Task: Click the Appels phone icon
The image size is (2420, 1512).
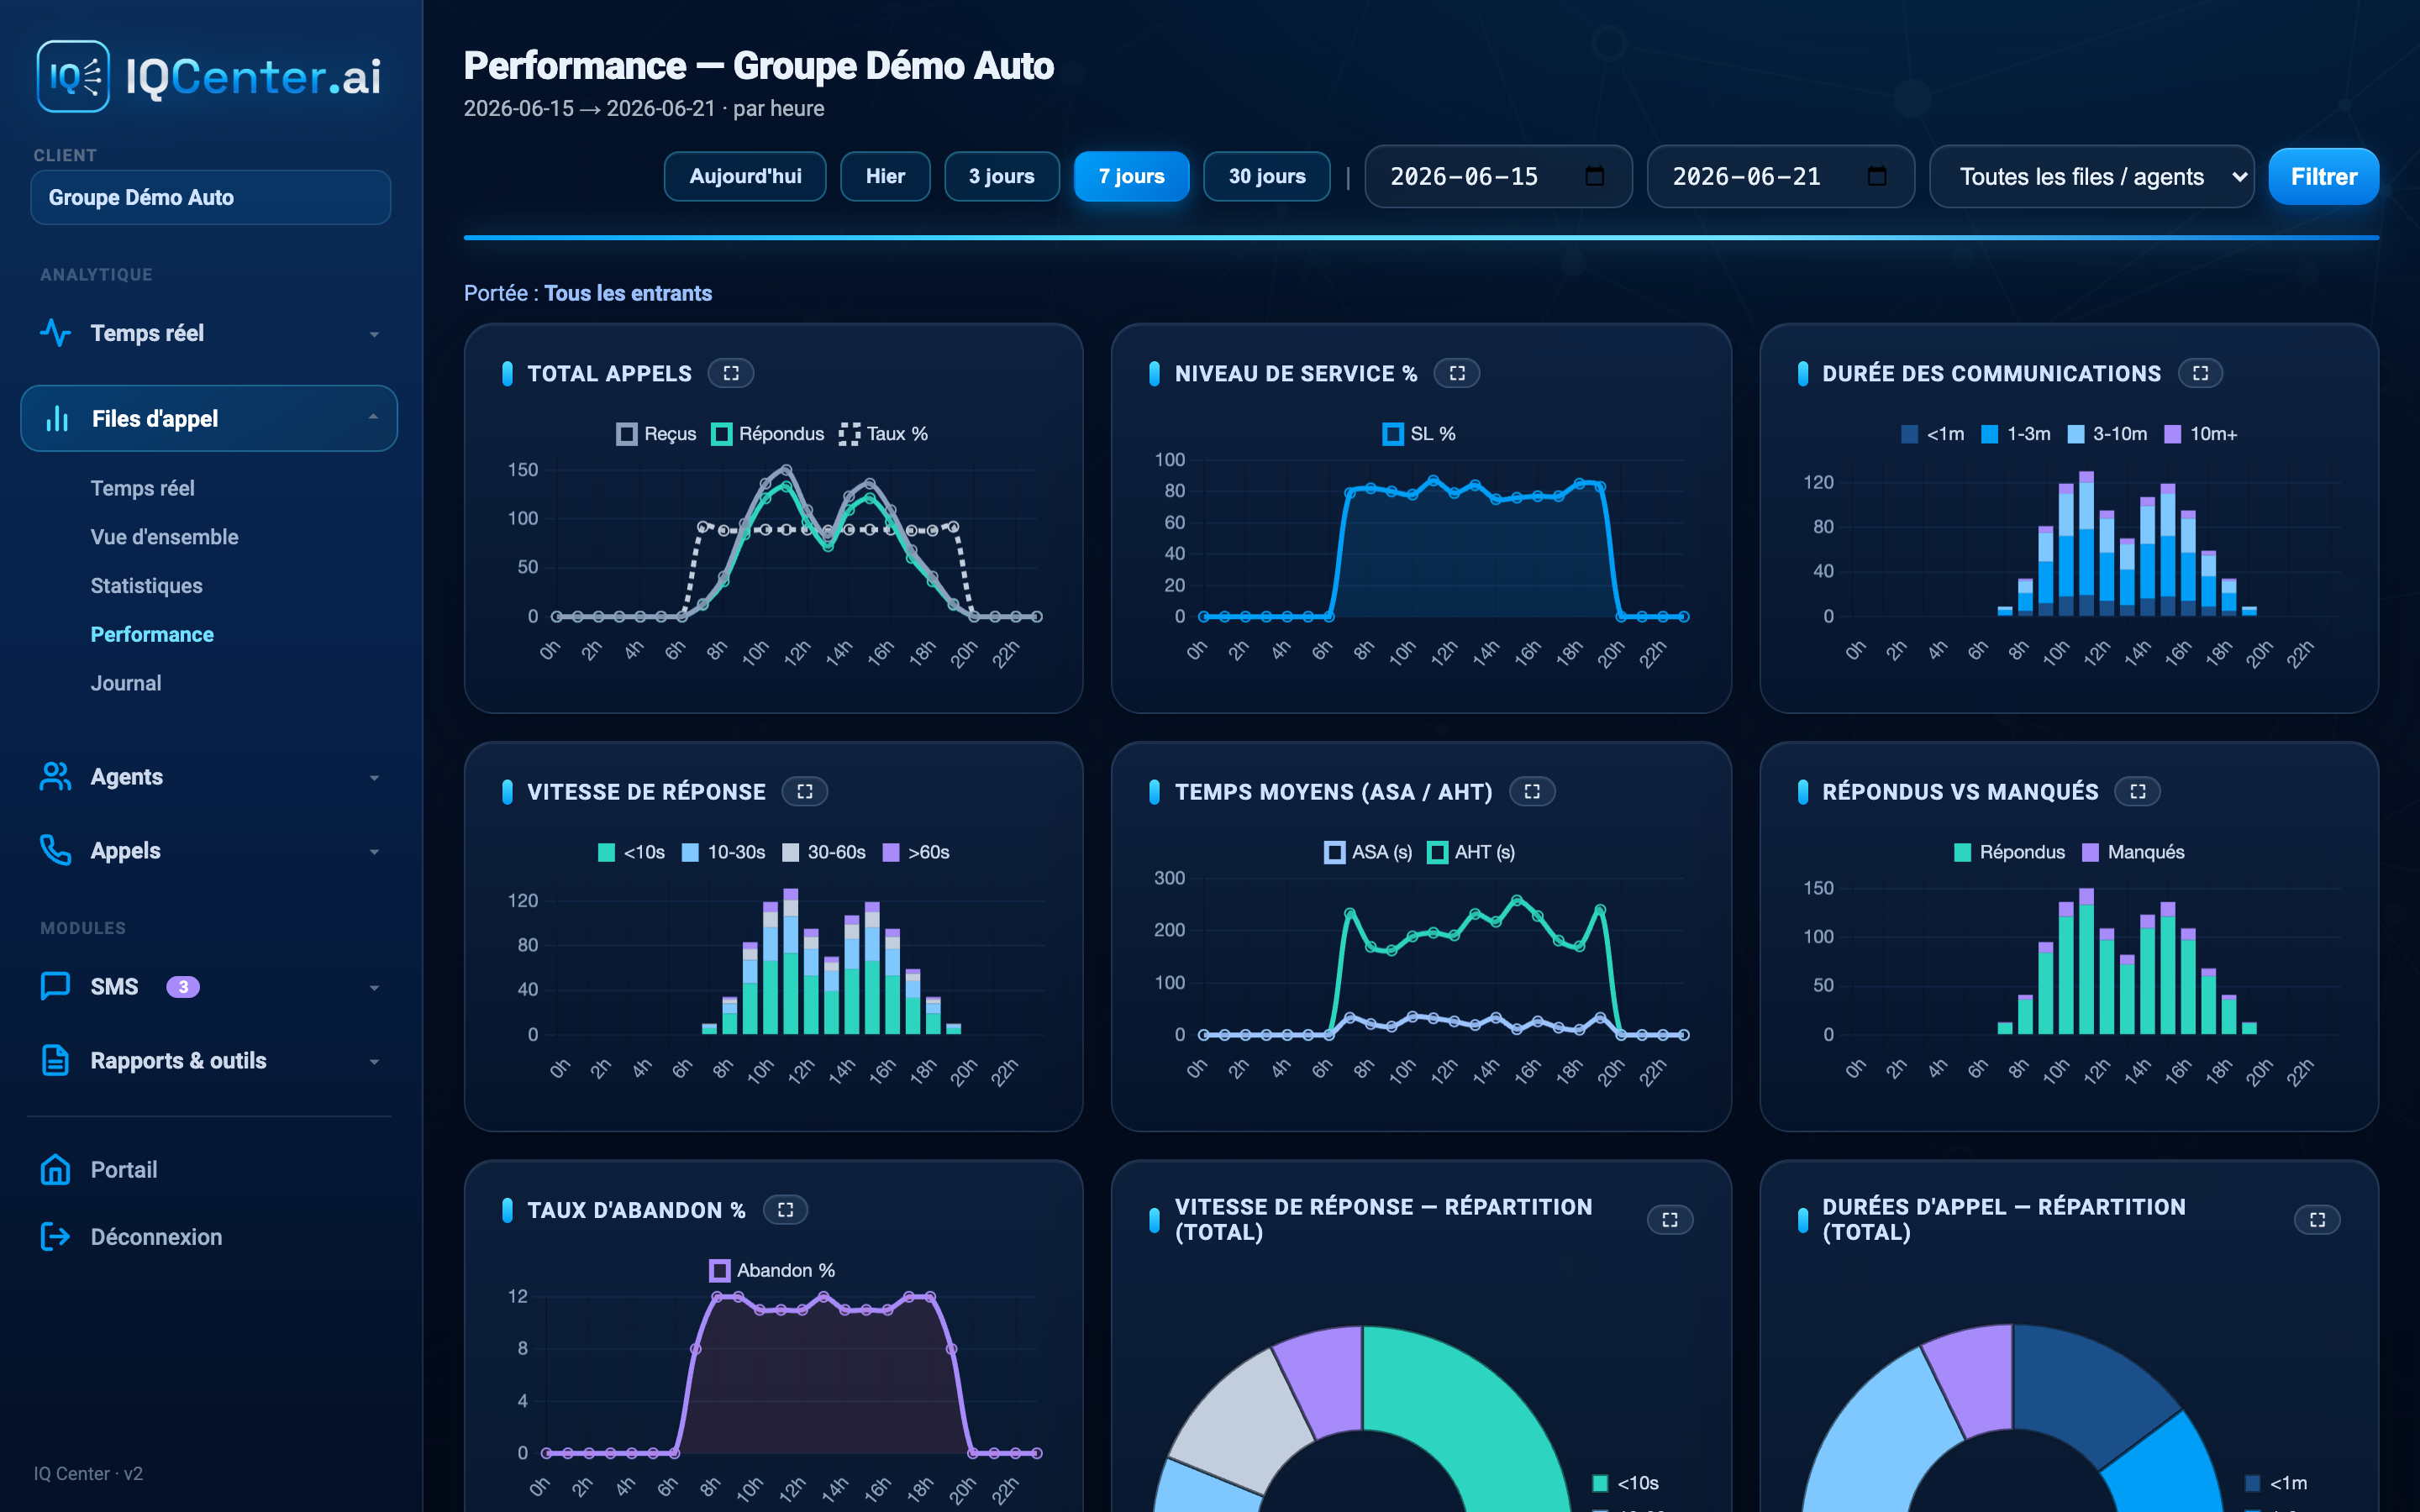Action: (x=56, y=850)
